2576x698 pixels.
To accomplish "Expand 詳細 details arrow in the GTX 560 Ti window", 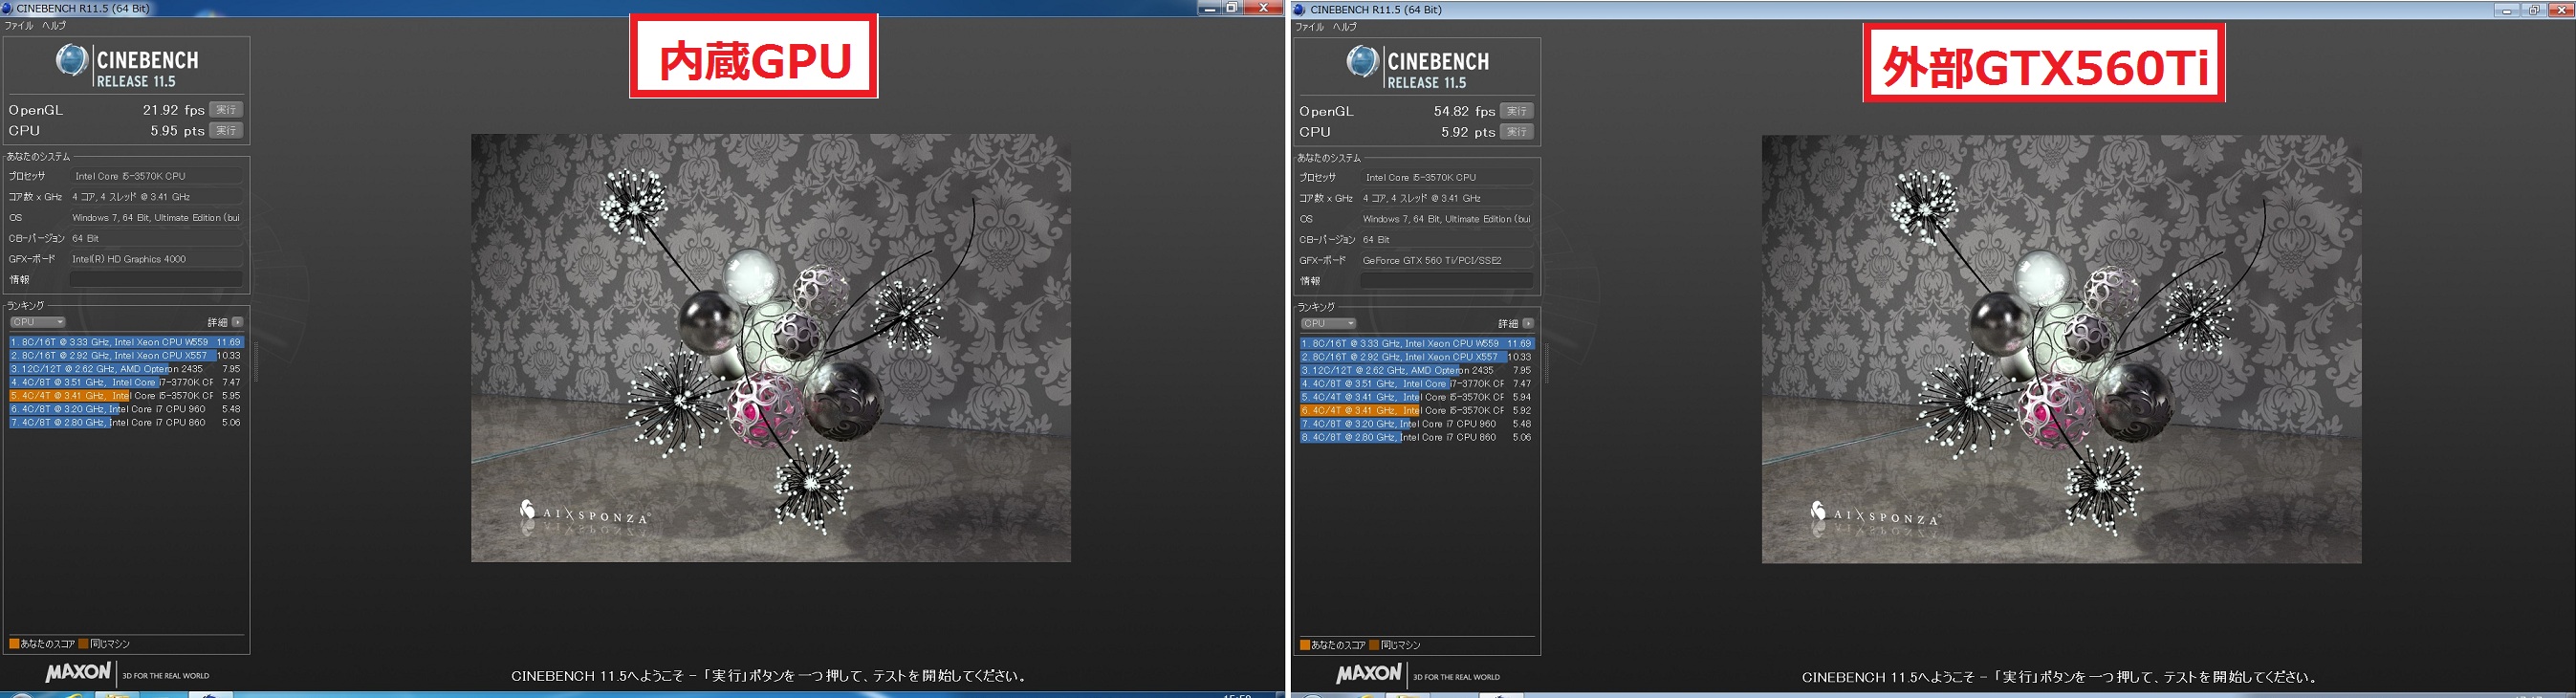I will [1528, 324].
